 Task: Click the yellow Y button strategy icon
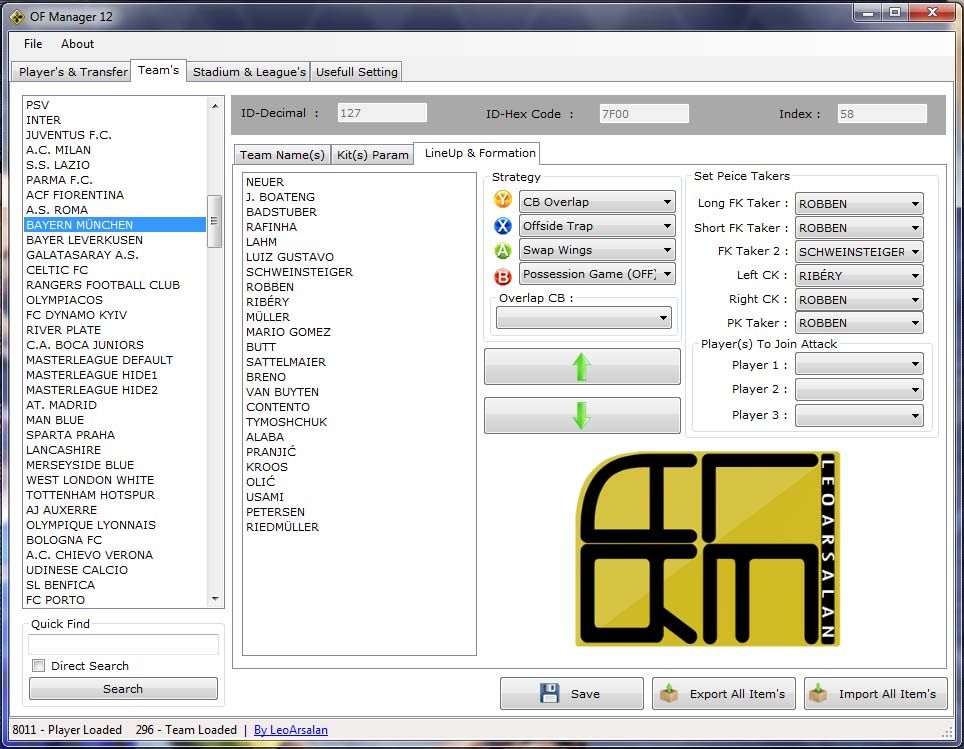503,201
